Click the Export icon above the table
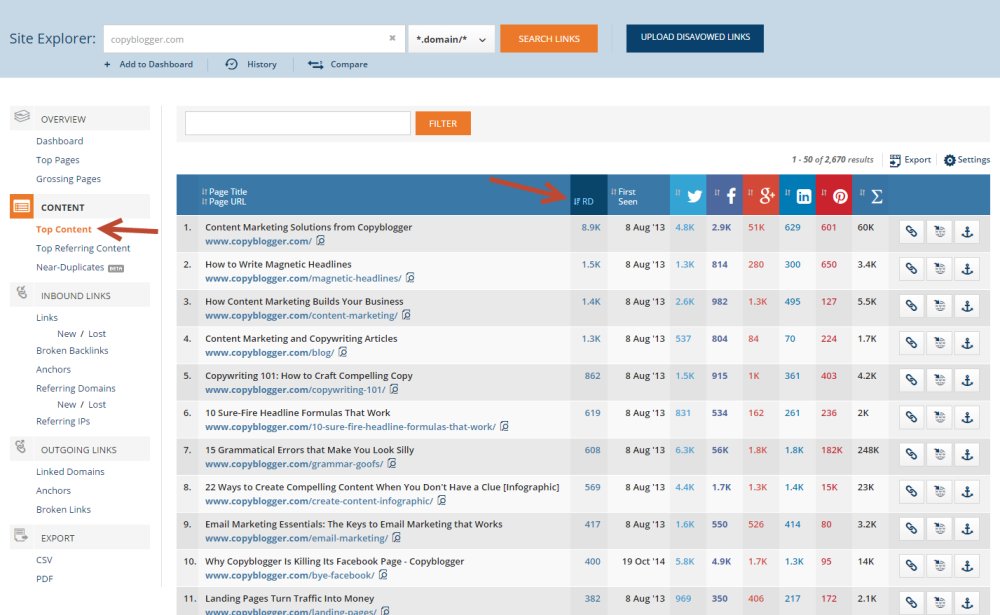 [895, 160]
